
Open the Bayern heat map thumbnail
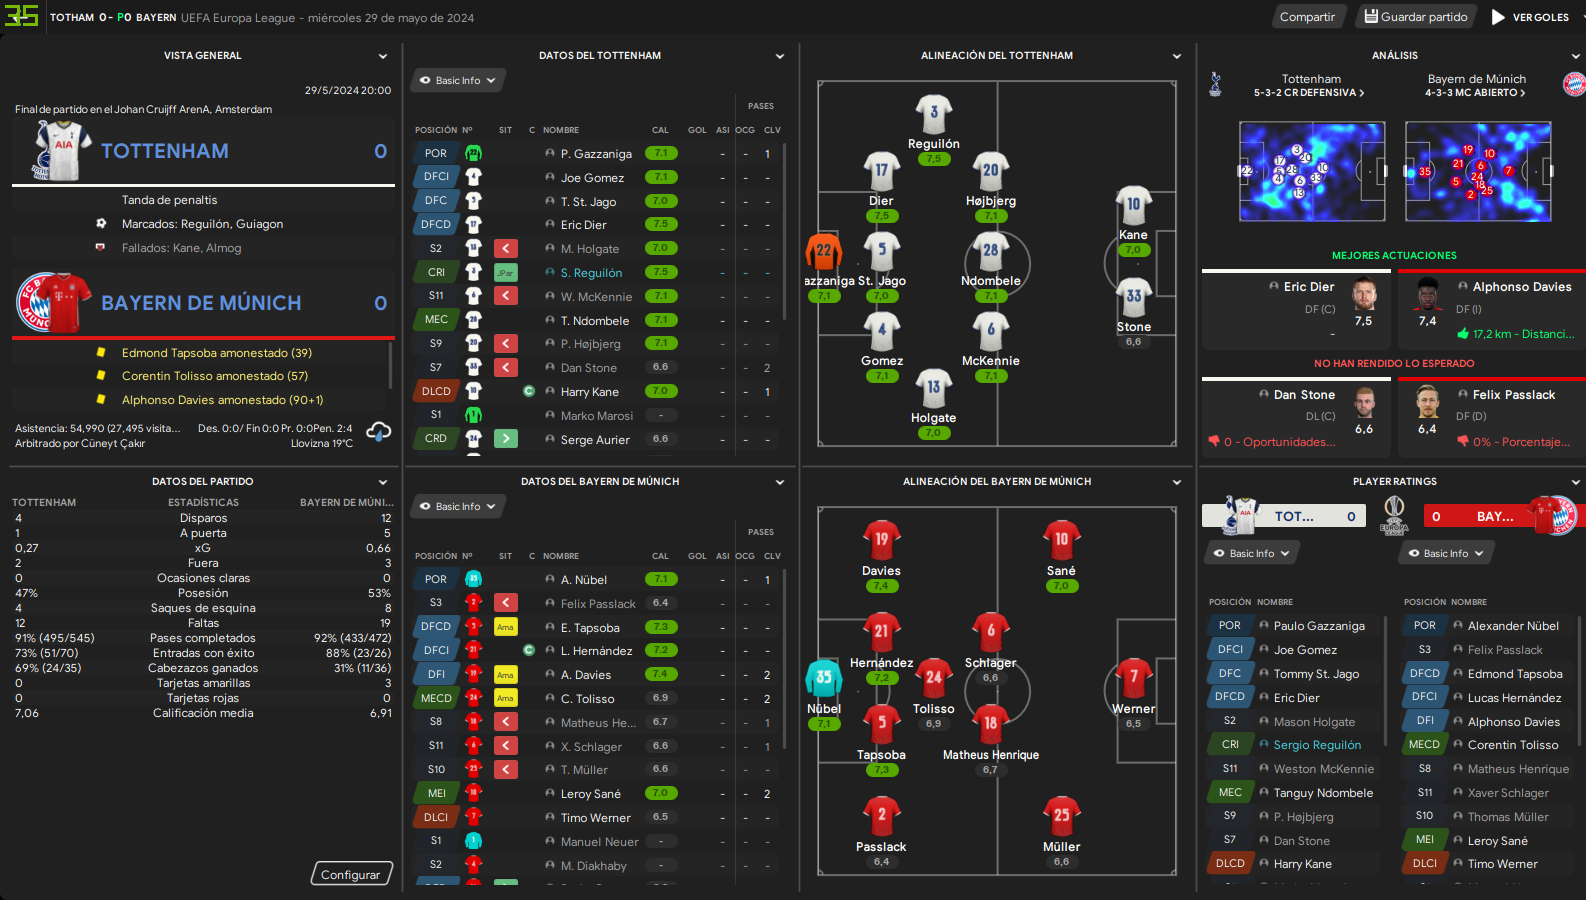click(x=1478, y=171)
